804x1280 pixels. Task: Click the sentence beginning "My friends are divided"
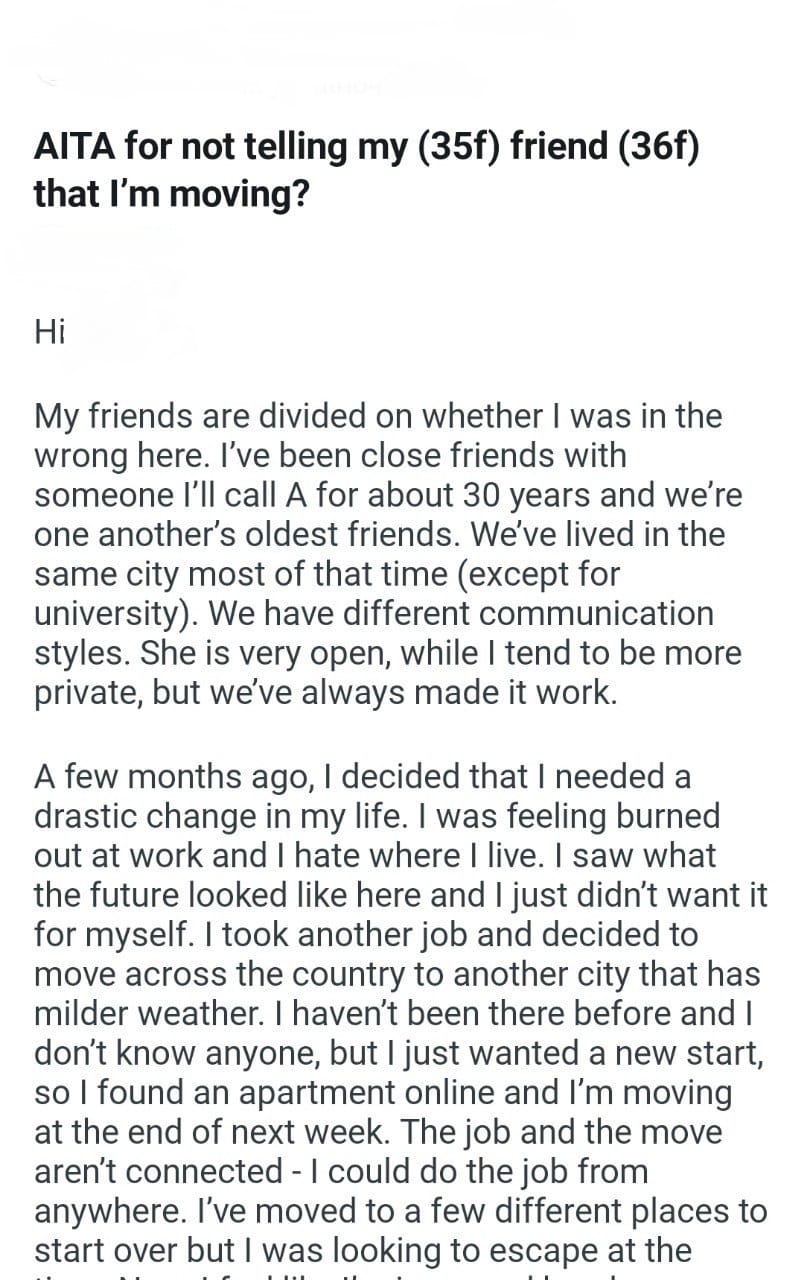pyautogui.click(x=250, y=415)
